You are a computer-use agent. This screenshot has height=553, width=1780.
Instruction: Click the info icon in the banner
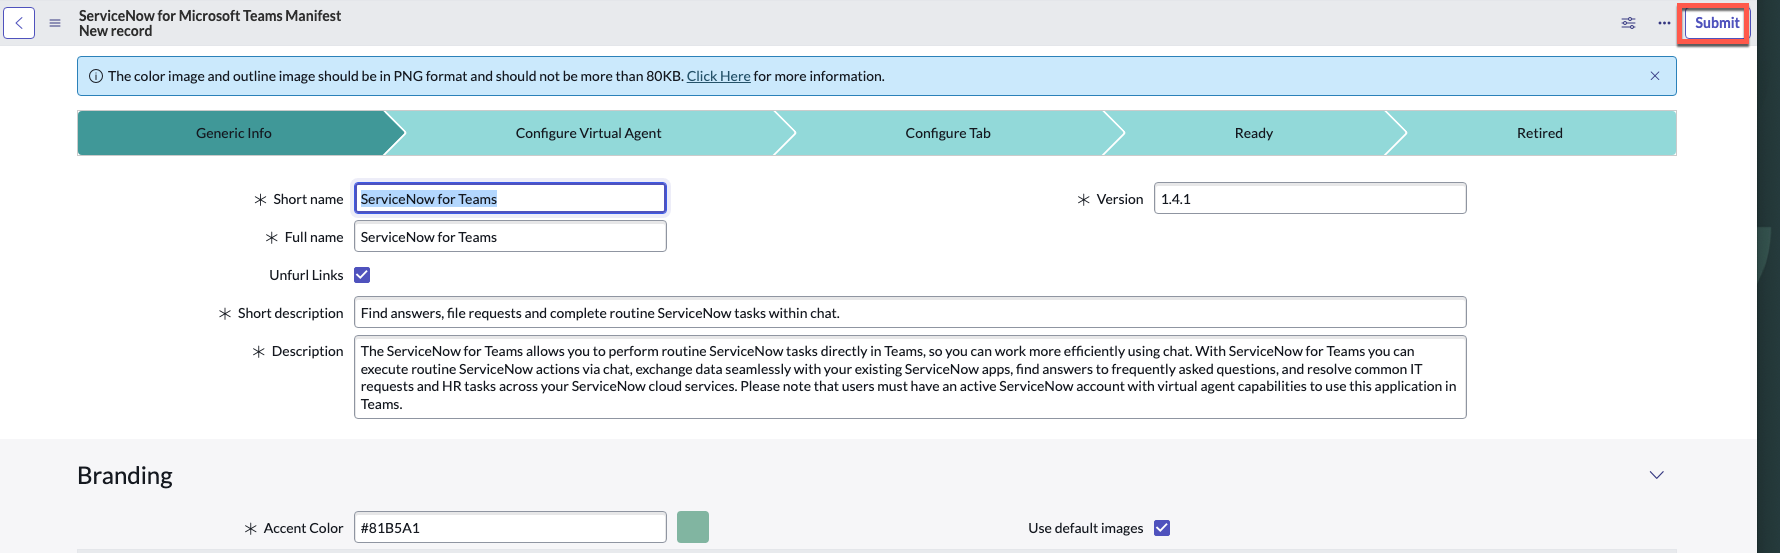click(96, 76)
